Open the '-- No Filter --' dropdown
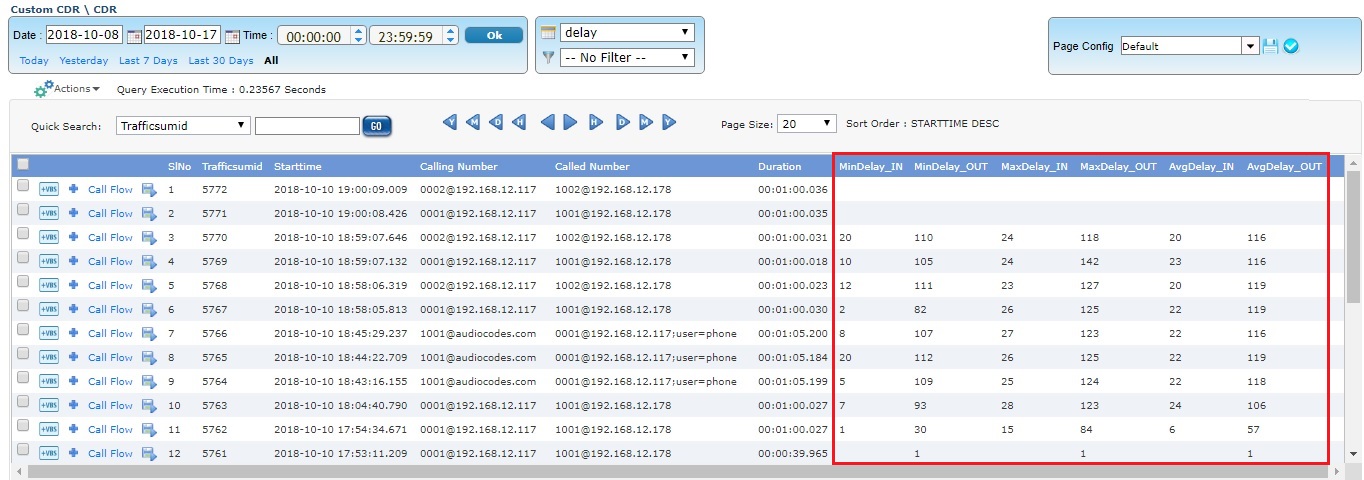Screen dimensions: 1364x480 pyautogui.click(x=627, y=57)
